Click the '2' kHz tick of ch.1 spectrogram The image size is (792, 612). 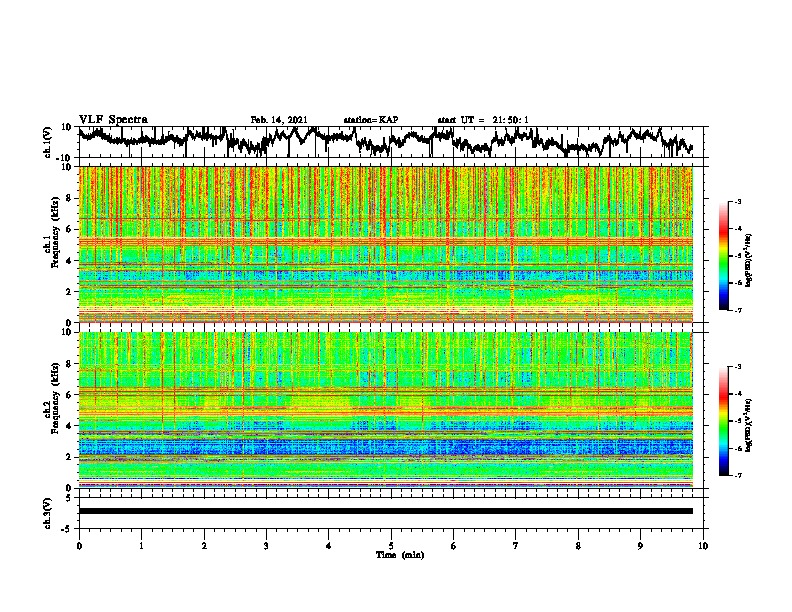69,292
